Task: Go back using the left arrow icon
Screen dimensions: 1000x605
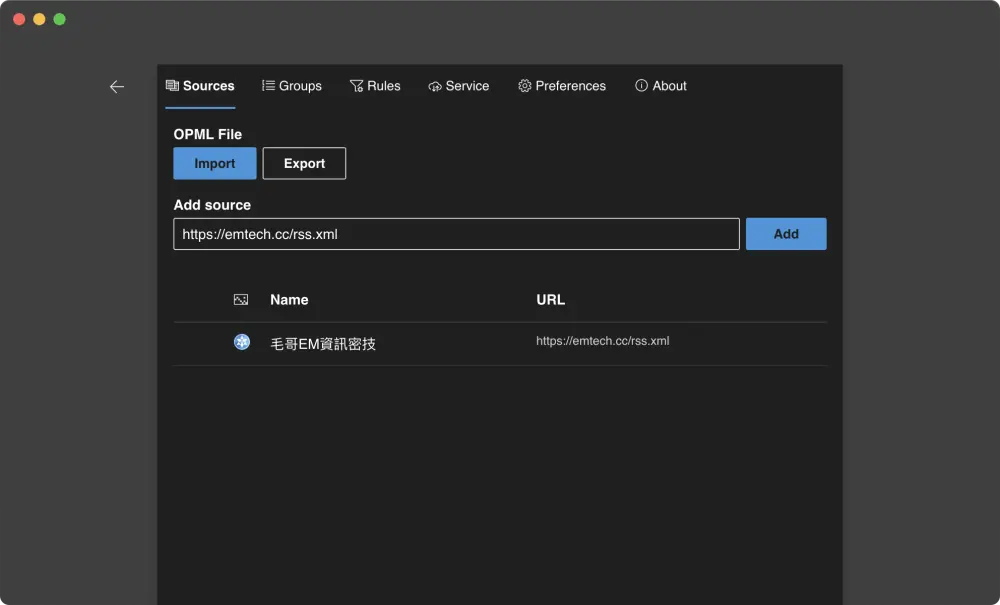Action: pyautogui.click(x=117, y=87)
